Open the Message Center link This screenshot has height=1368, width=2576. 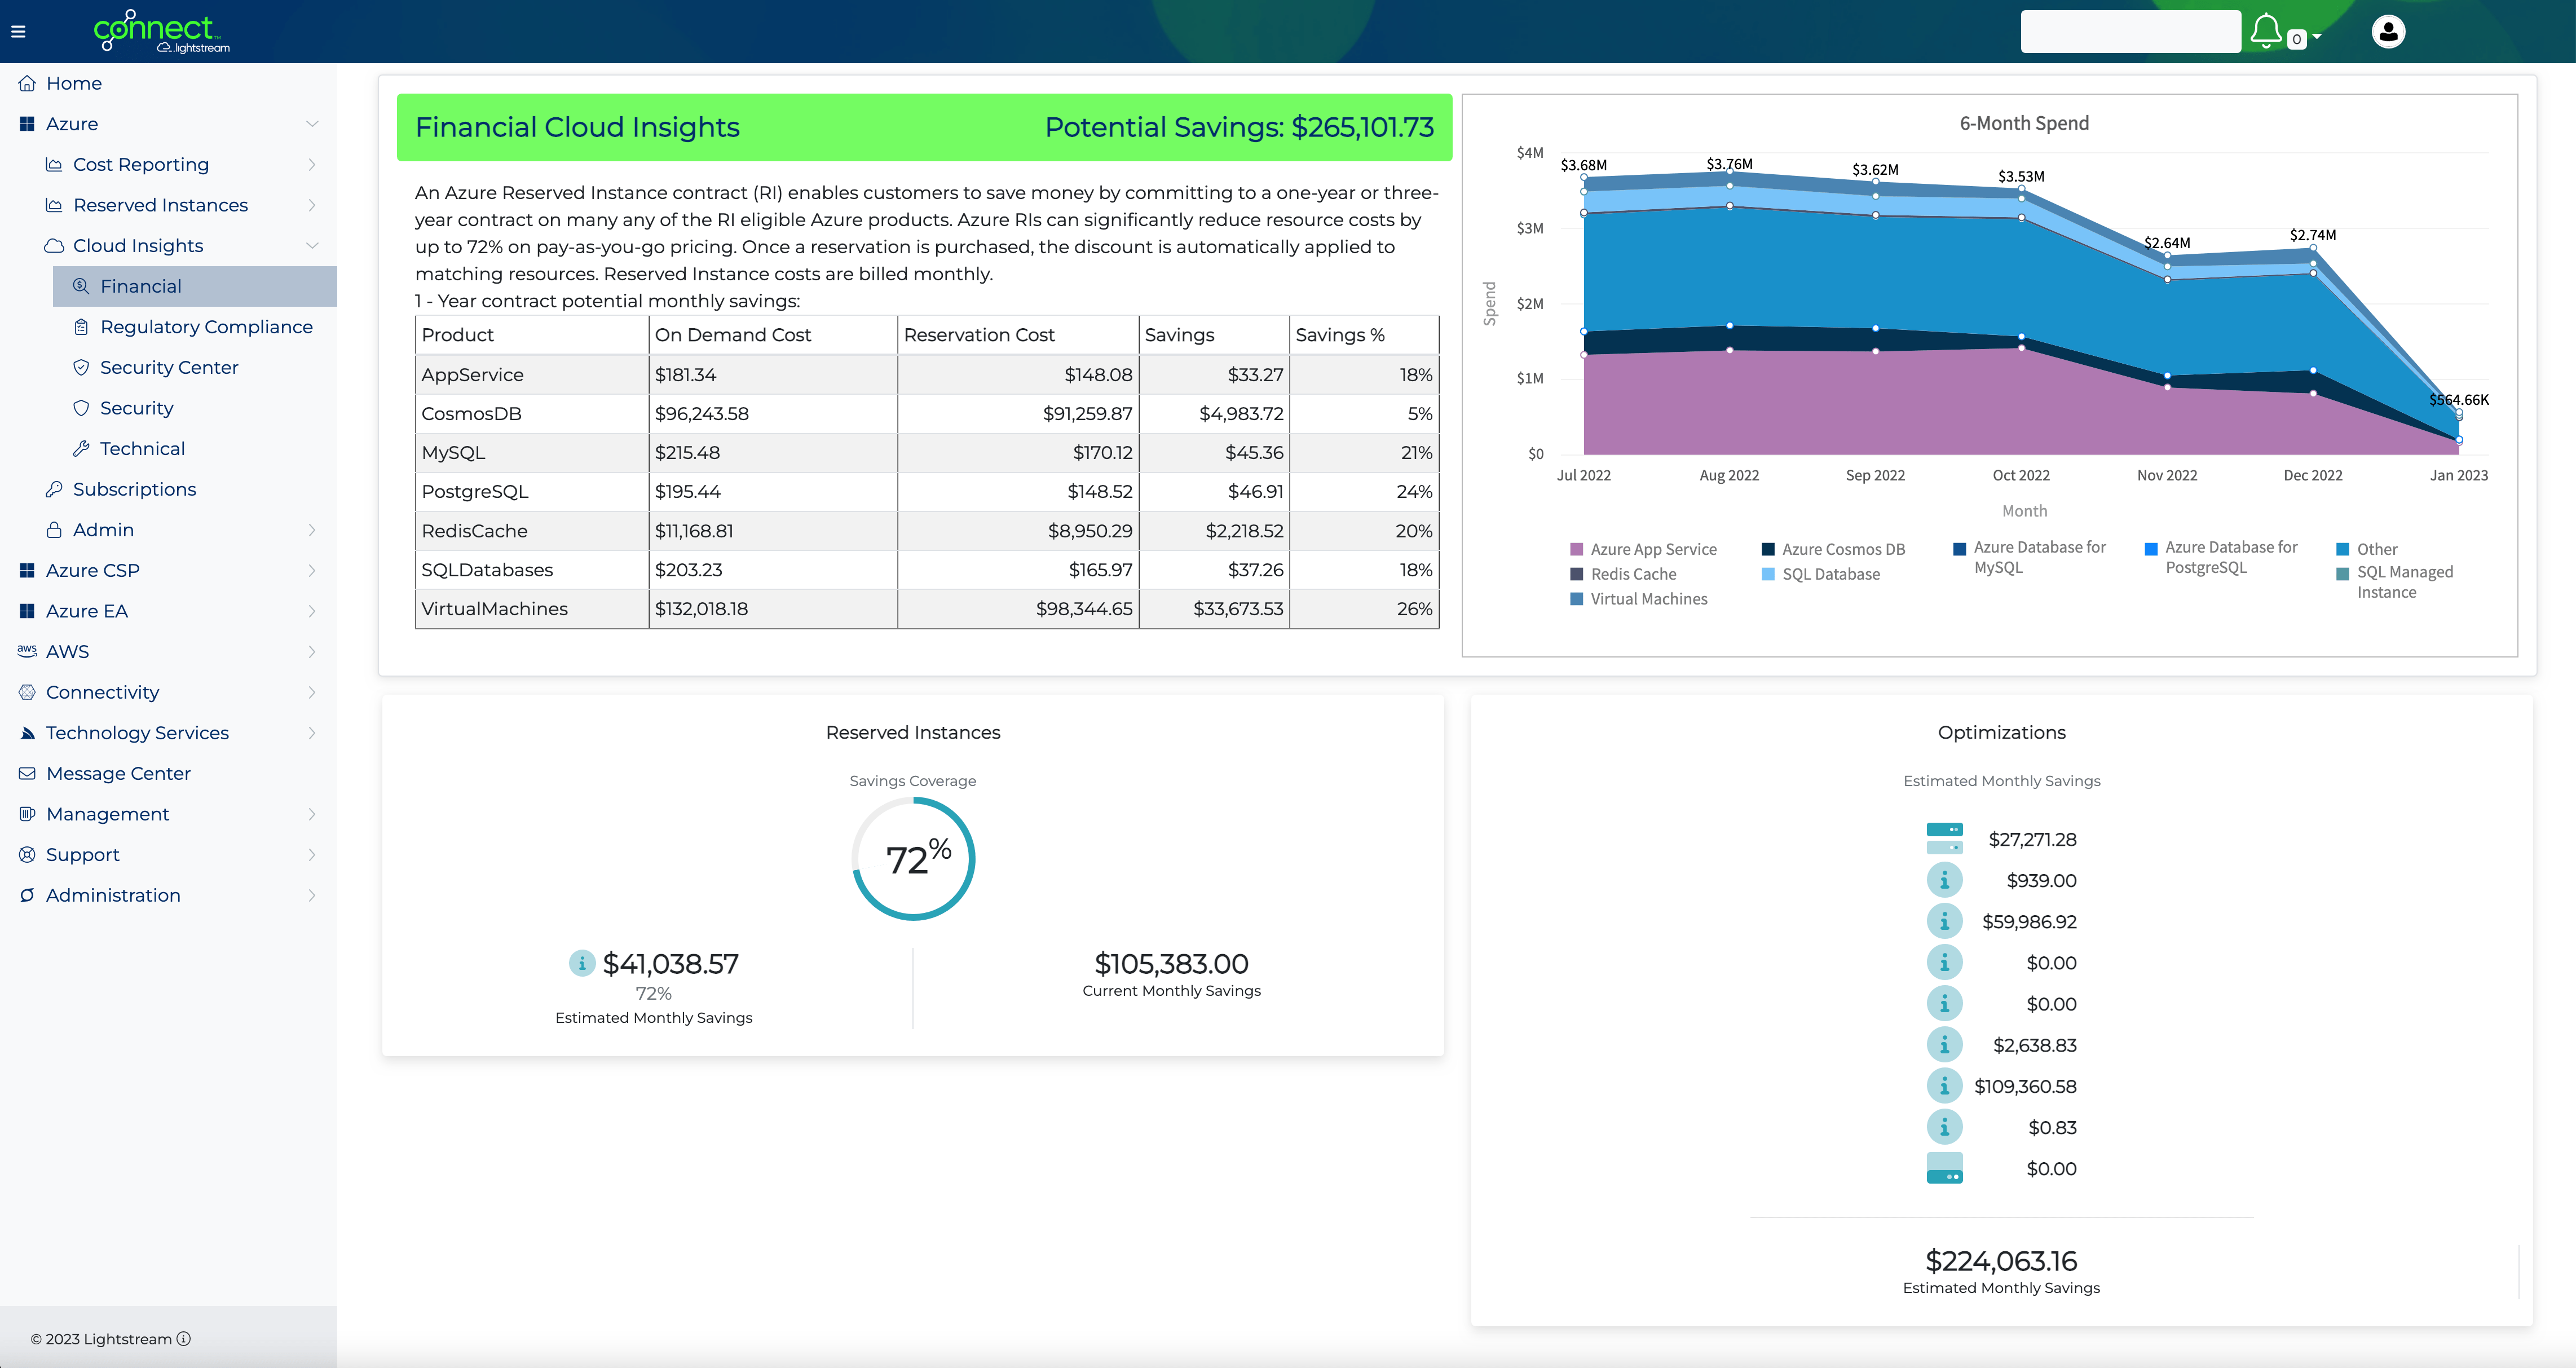click(118, 773)
